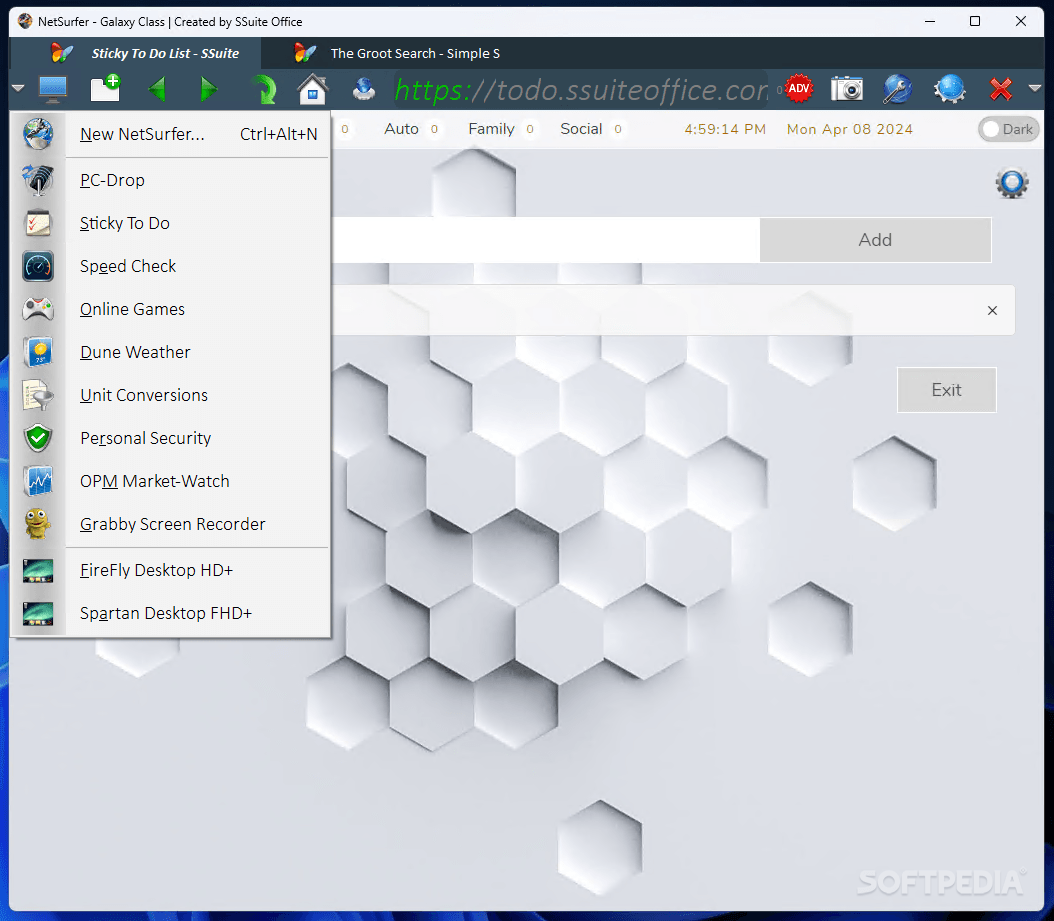
Task: Click the new task text input field
Action: [546, 240]
